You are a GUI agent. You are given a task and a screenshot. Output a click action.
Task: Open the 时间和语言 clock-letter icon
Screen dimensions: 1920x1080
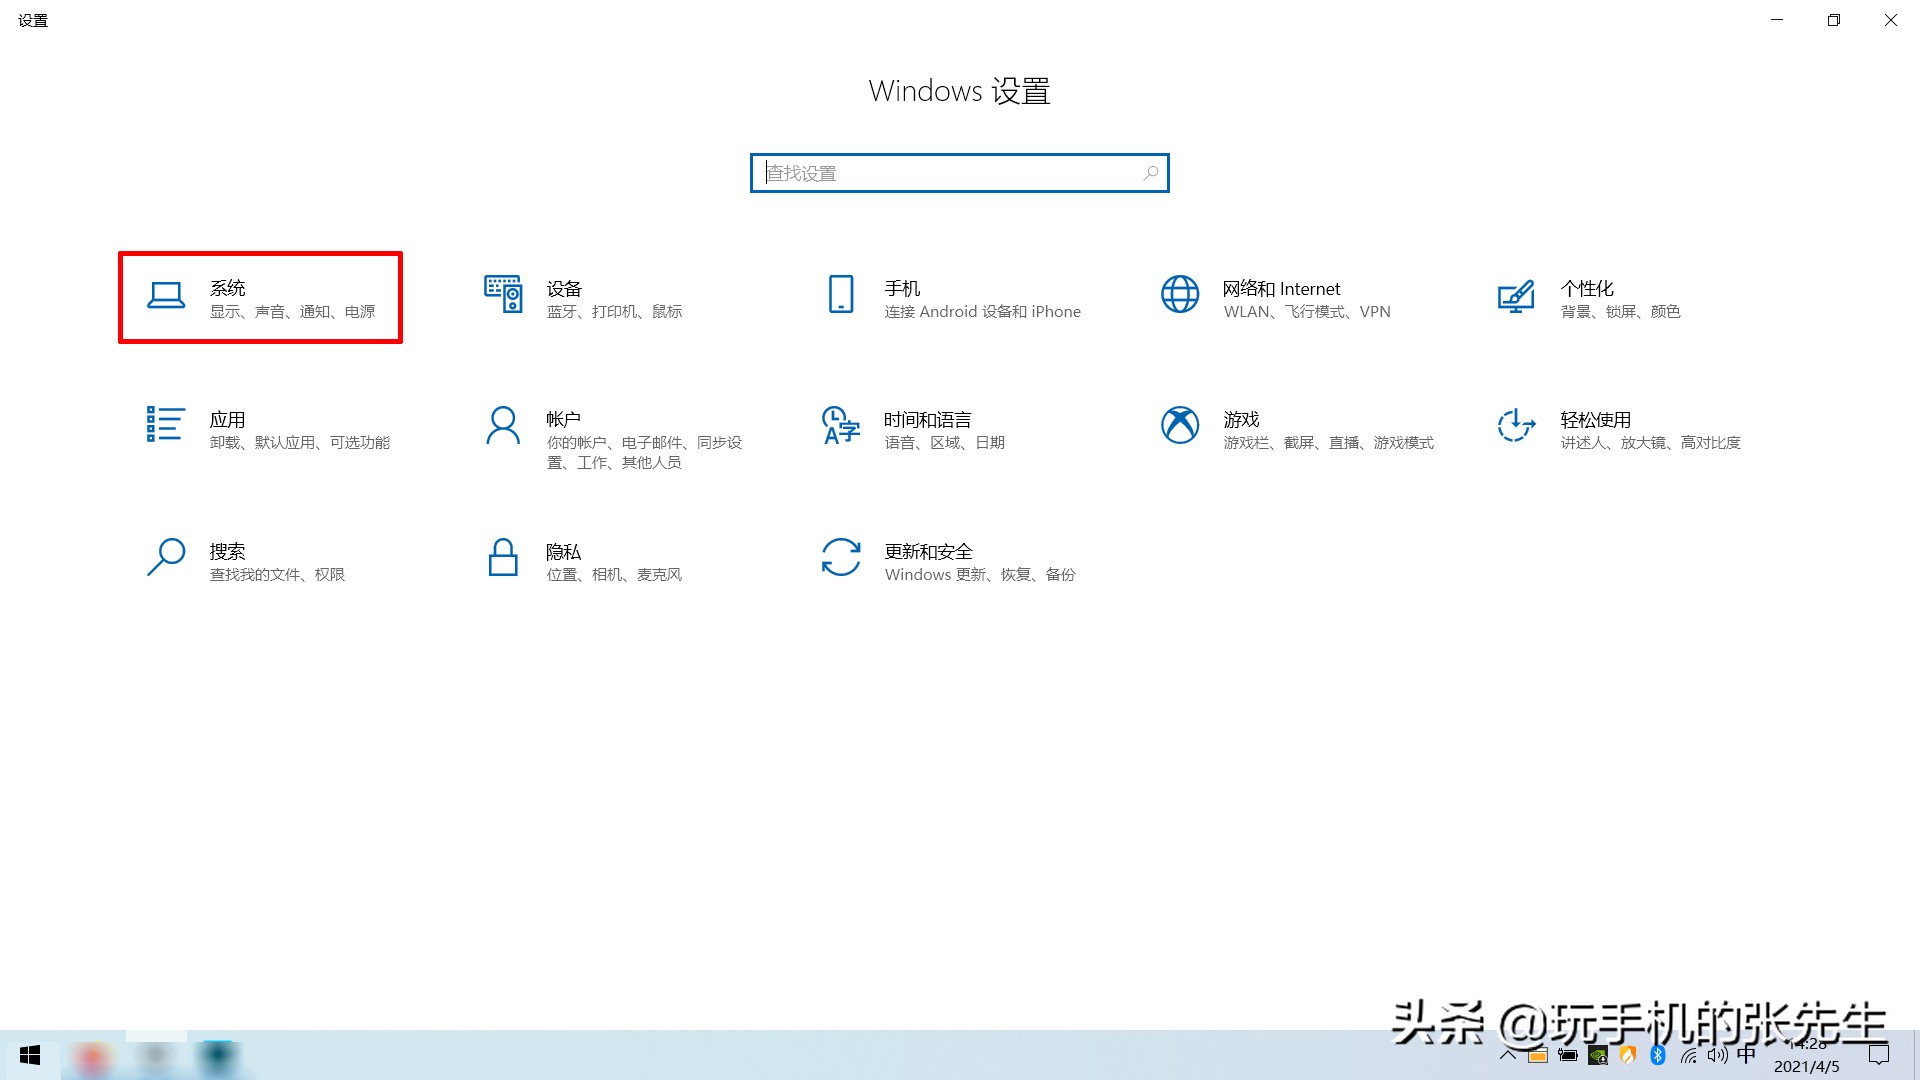coord(841,425)
